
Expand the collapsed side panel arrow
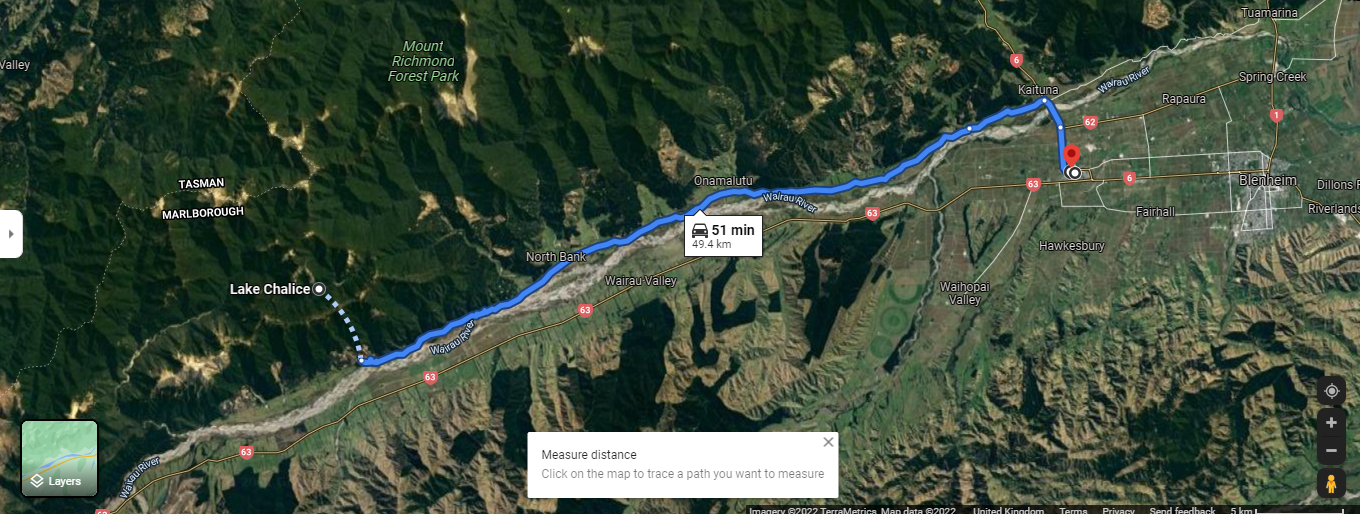[x=11, y=234]
